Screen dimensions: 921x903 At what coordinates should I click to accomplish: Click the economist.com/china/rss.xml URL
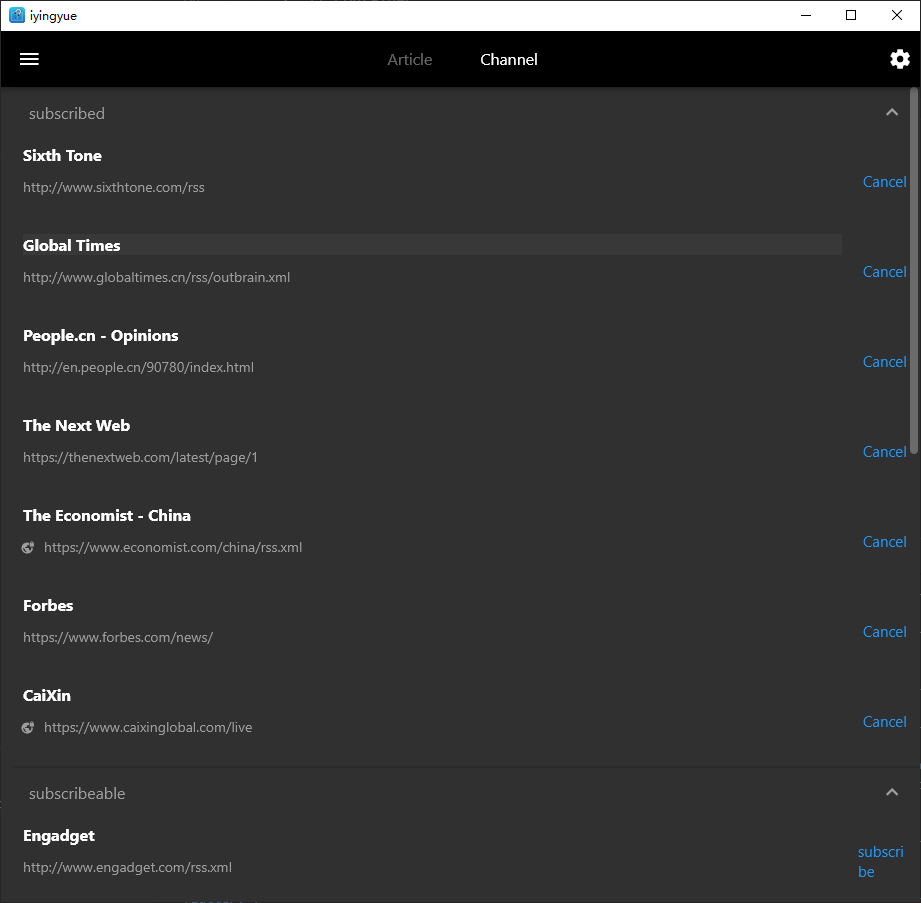(173, 547)
